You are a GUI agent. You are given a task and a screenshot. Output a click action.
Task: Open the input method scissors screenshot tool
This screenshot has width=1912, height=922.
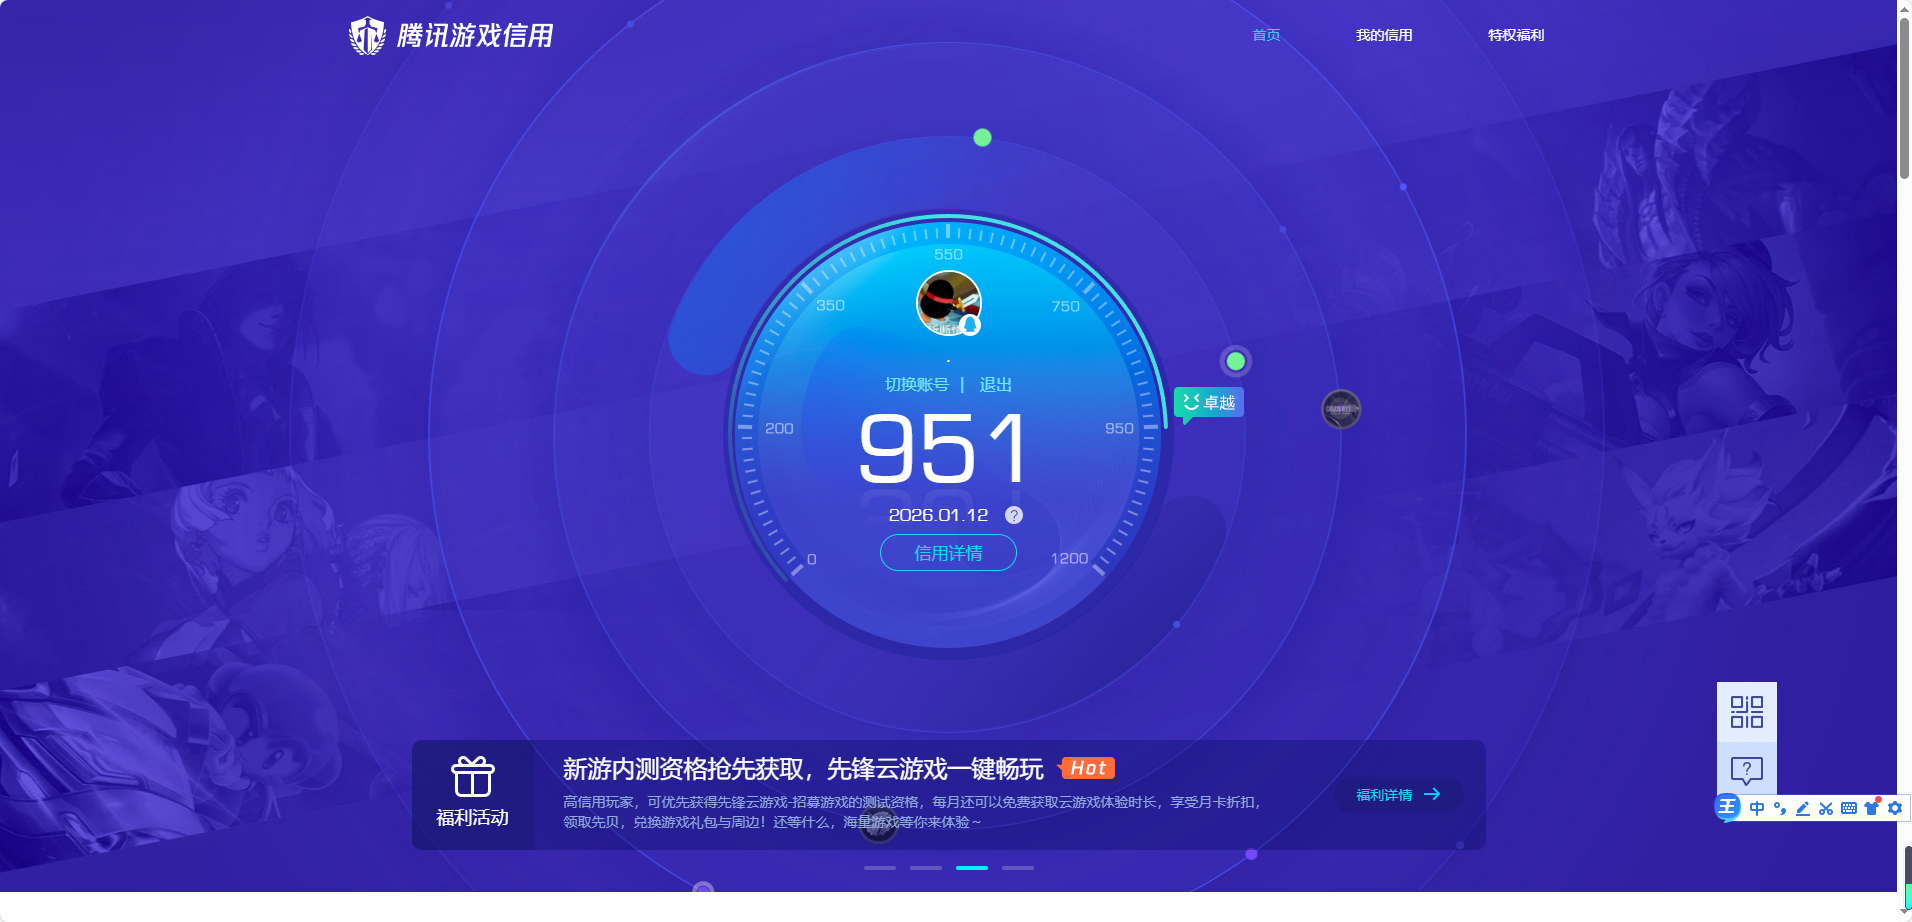(1826, 808)
